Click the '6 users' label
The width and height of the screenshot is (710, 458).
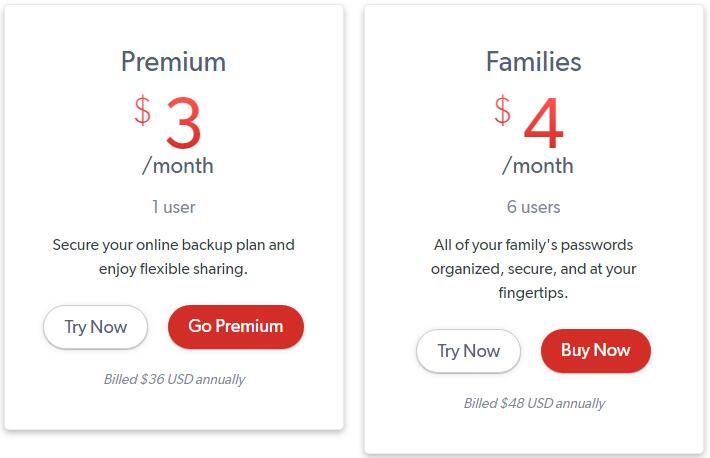pyautogui.click(x=533, y=207)
